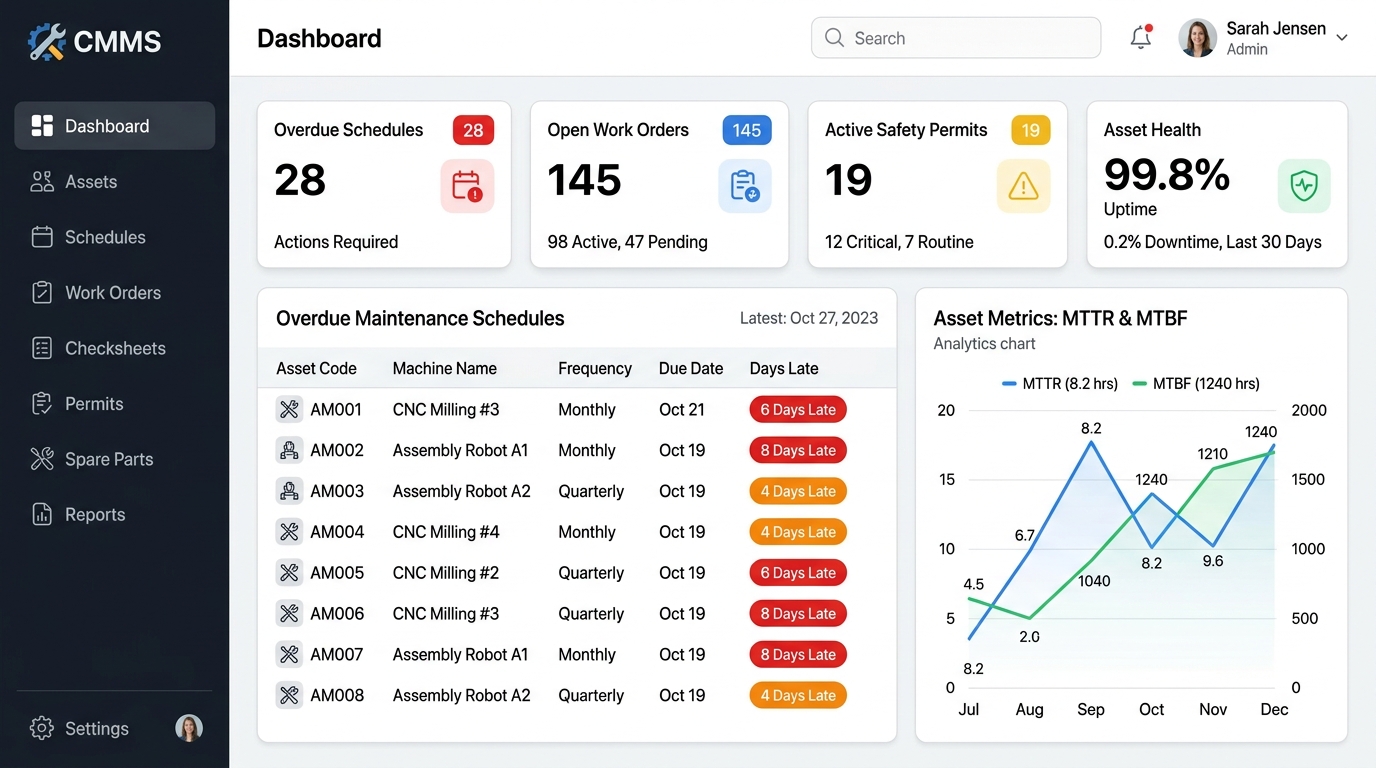Click Sarah Jensen profile photo

1198,38
